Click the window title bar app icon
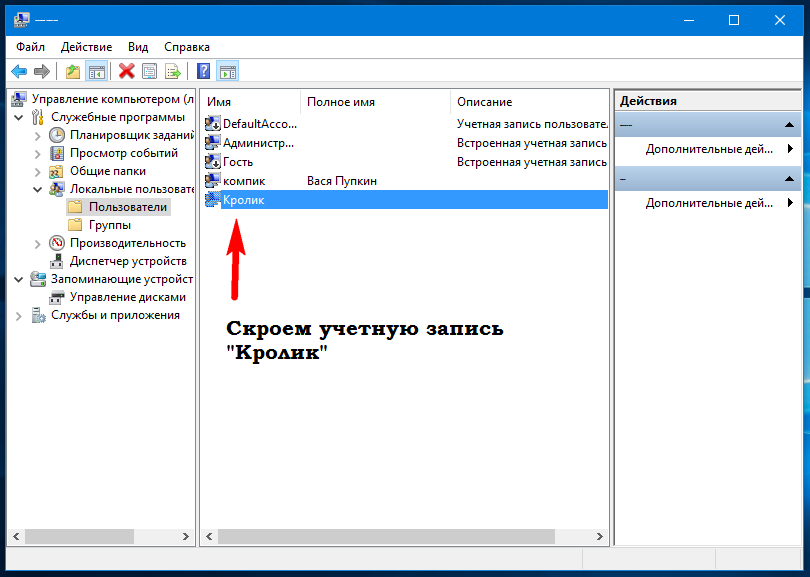 pos(22,20)
